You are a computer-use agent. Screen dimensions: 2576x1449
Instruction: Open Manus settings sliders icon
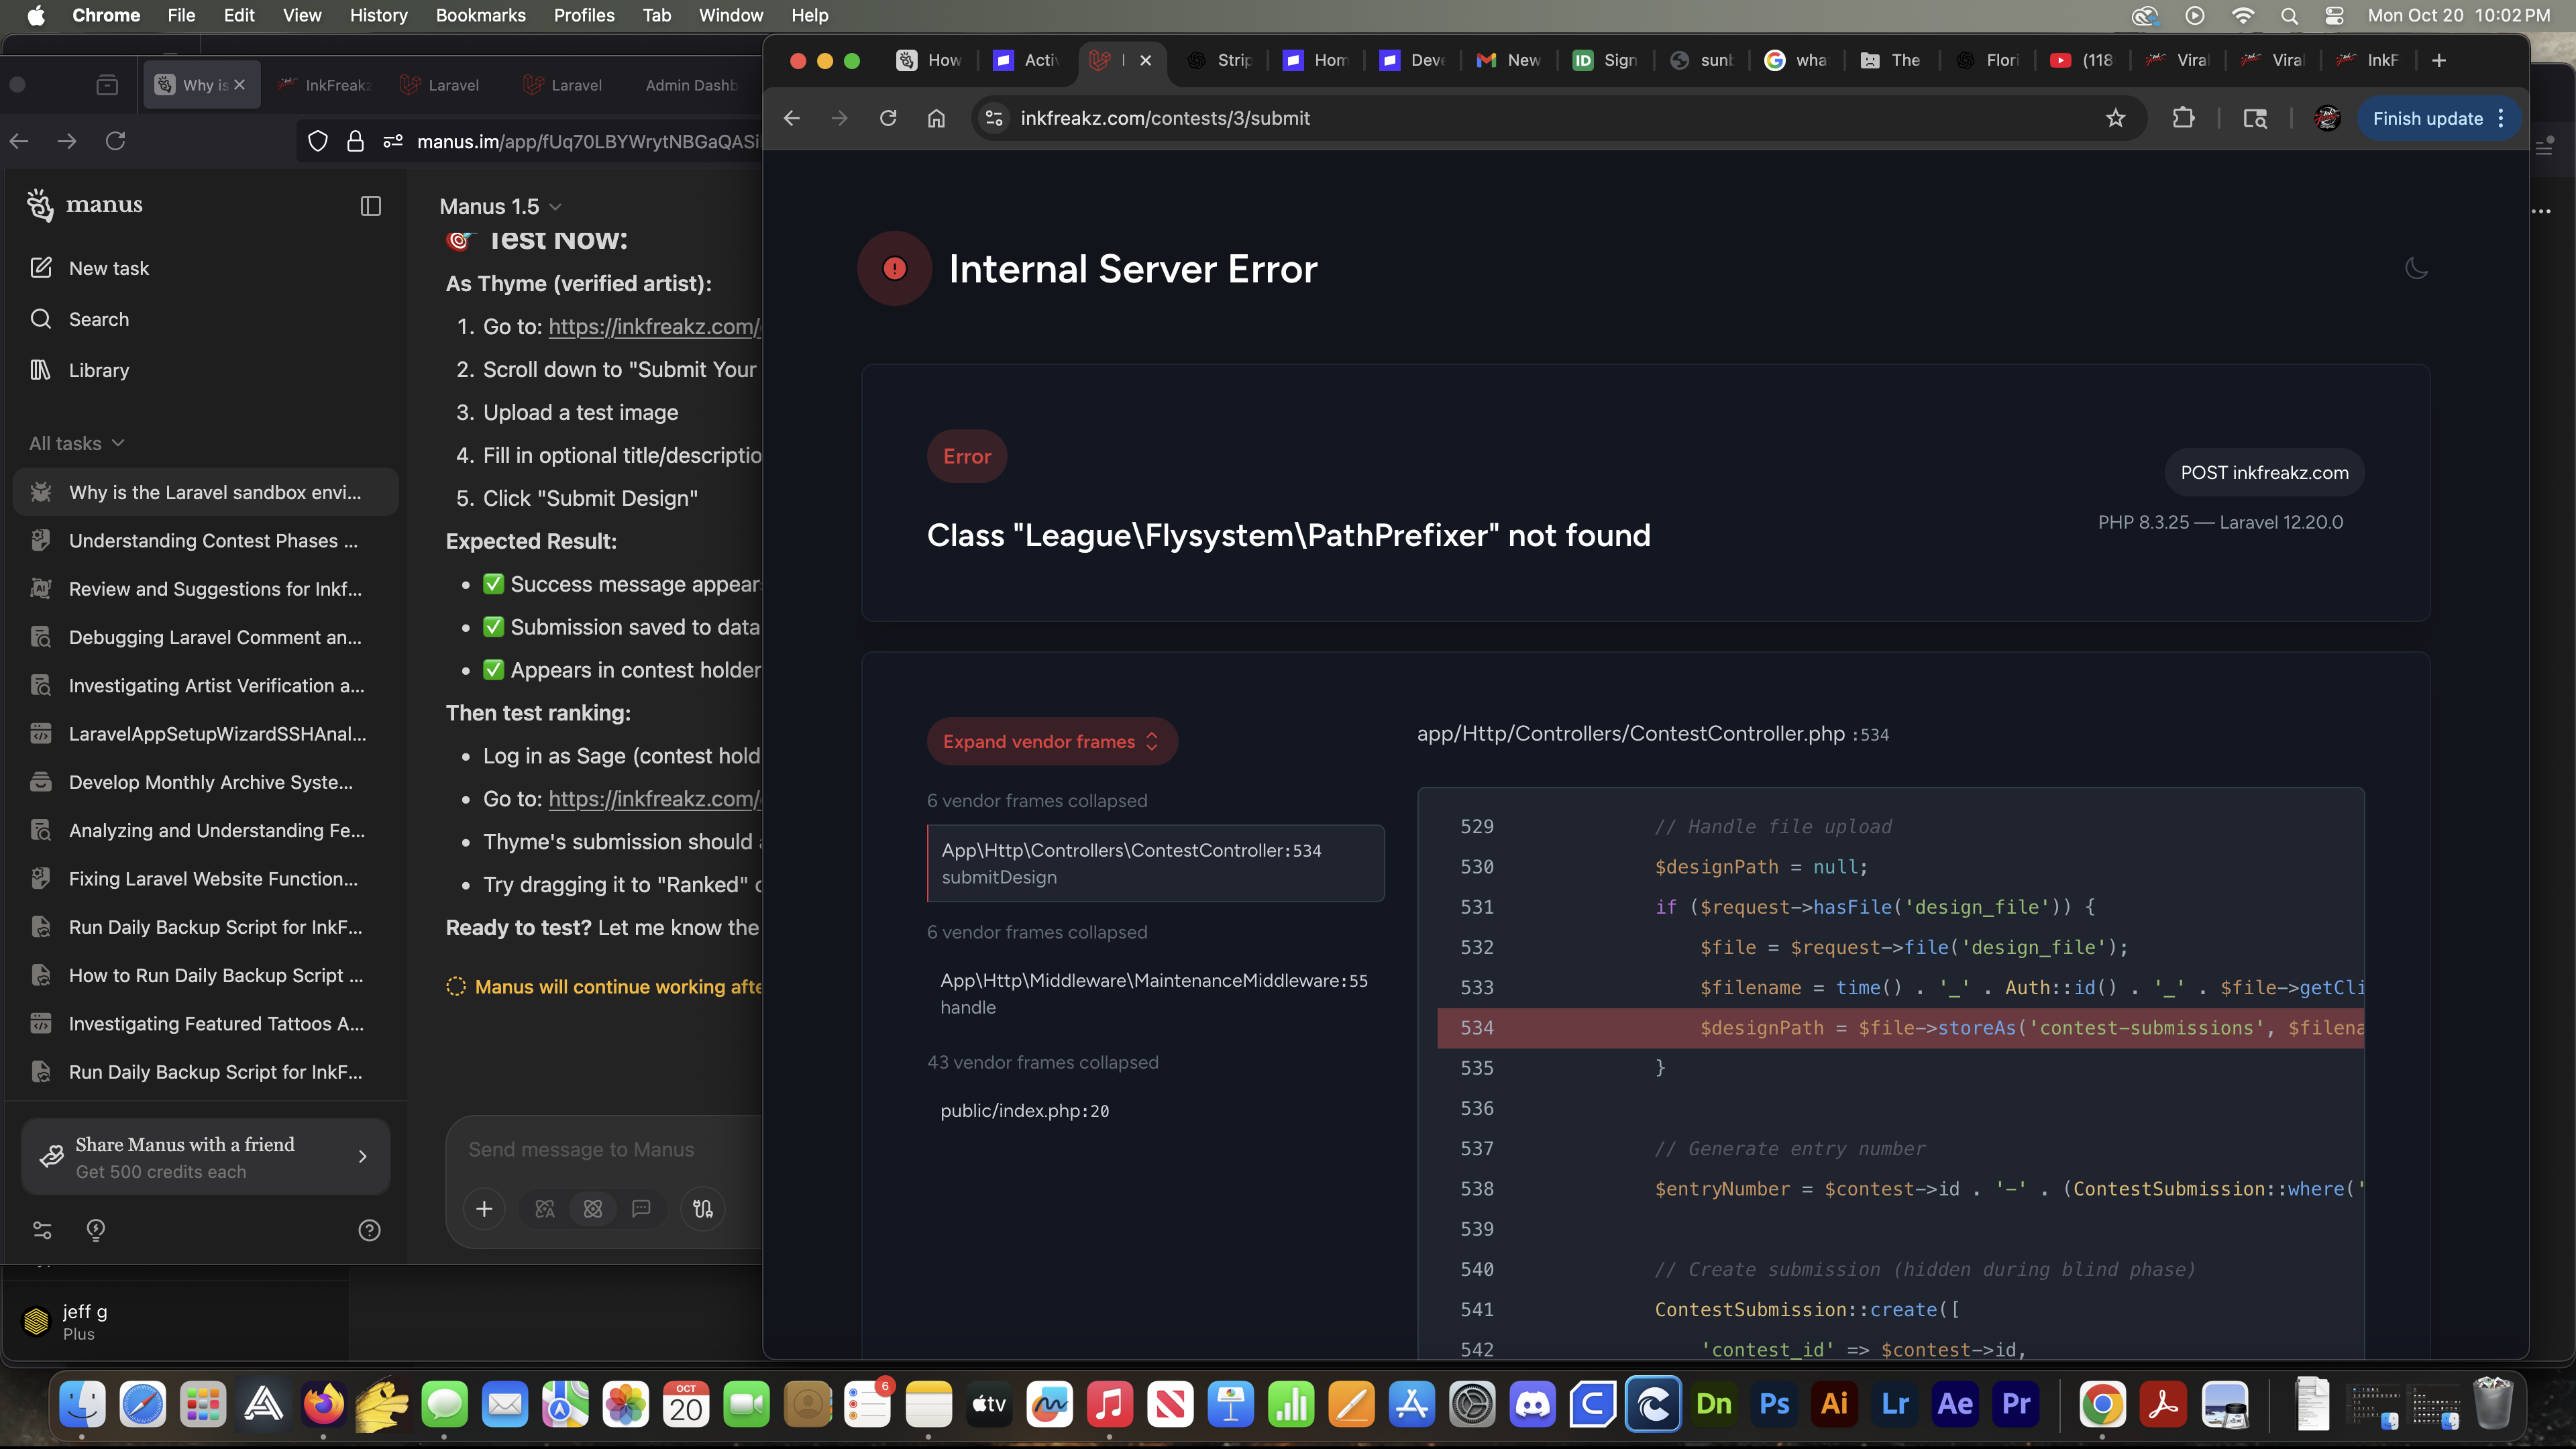42,1230
